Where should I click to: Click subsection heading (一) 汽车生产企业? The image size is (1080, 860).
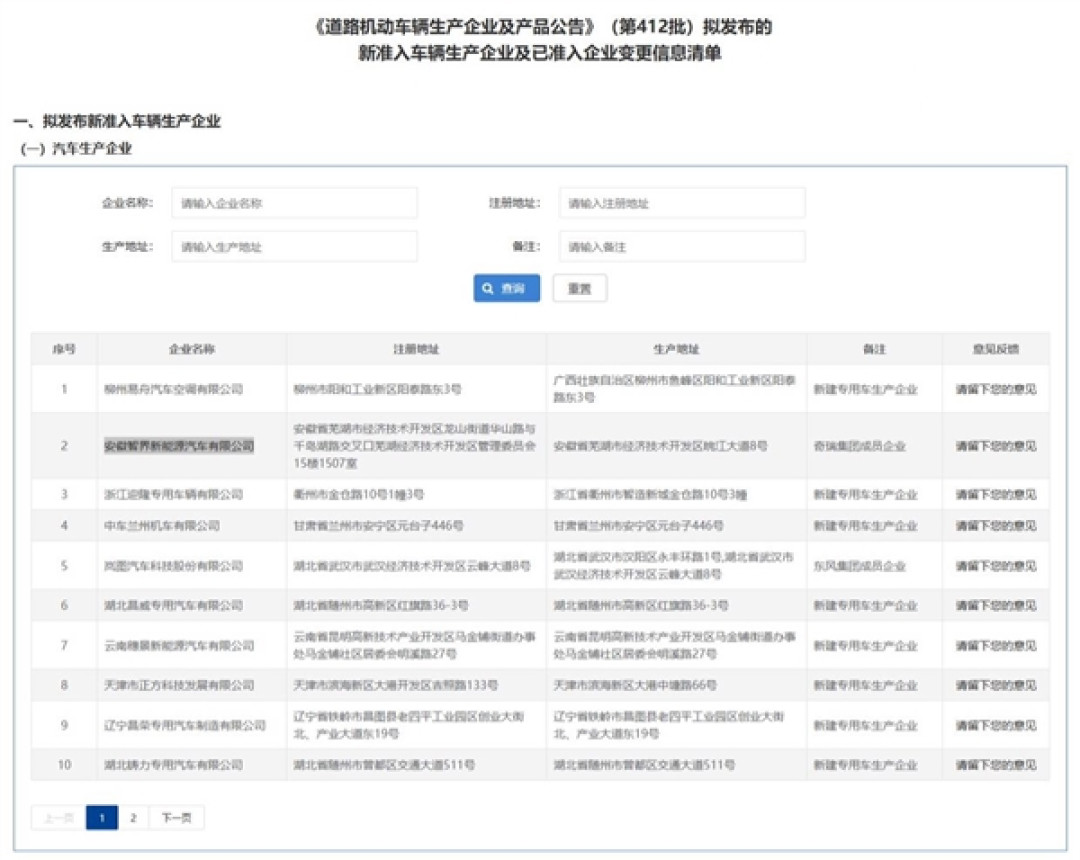click(76, 149)
